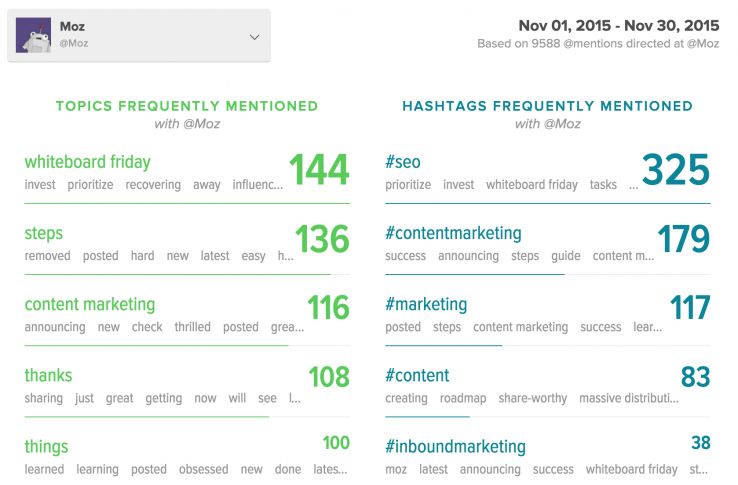
Task: Select the 'whiteboard friday' topic
Action: 87,162
